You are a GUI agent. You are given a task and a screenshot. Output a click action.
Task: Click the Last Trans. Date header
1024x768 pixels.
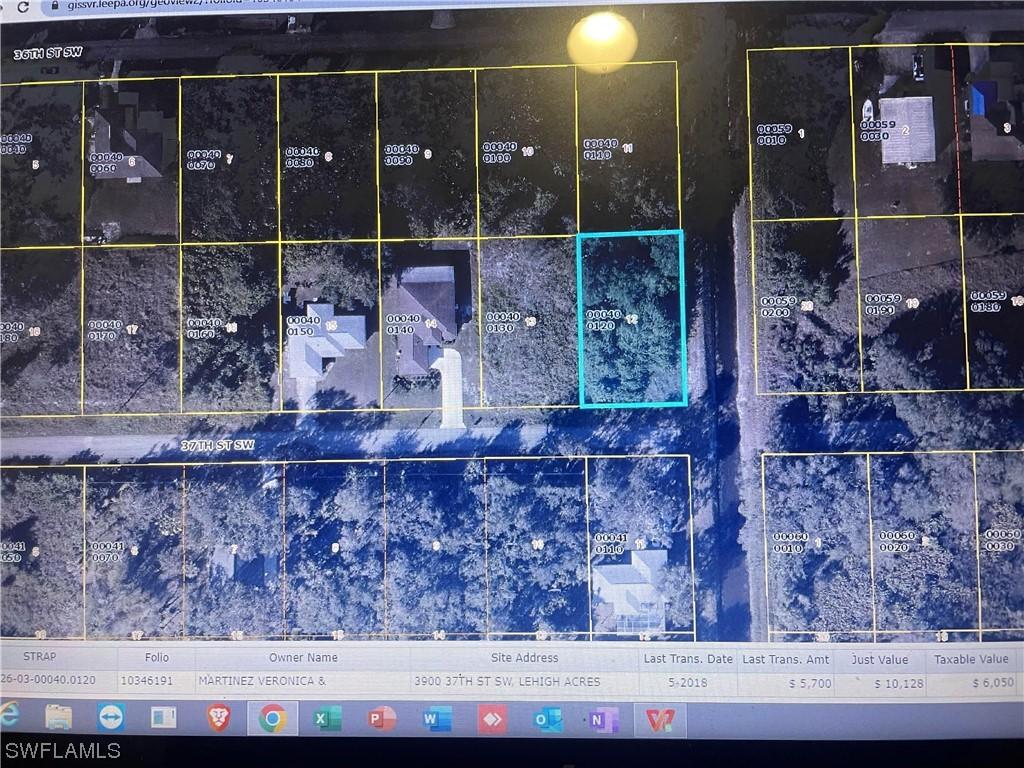tap(688, 659)
